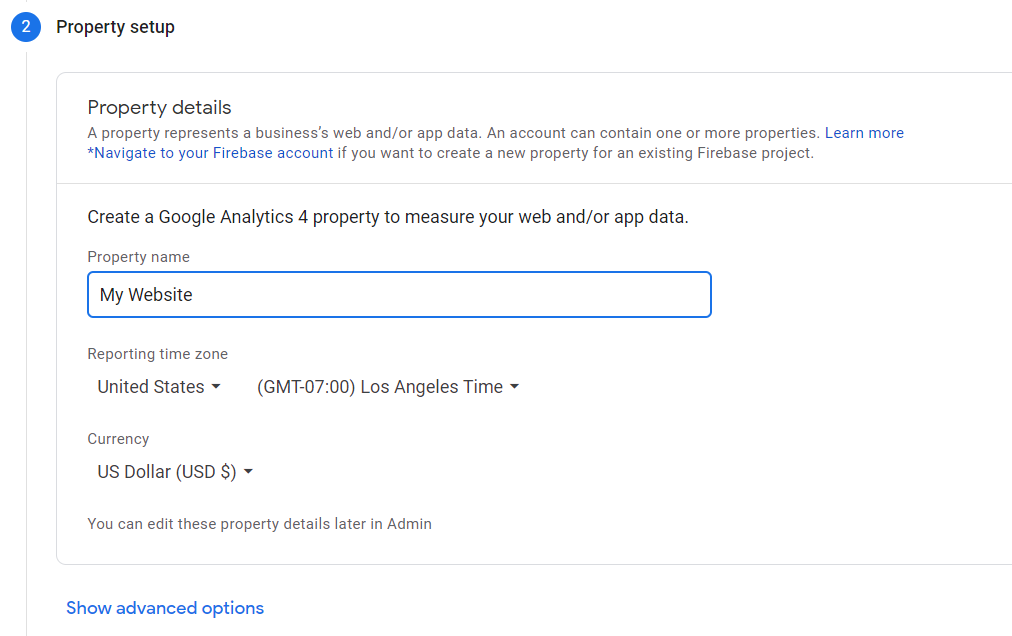
Task: Follow the Navigate to your Firebase account link
Action: [x=213, y=153]
